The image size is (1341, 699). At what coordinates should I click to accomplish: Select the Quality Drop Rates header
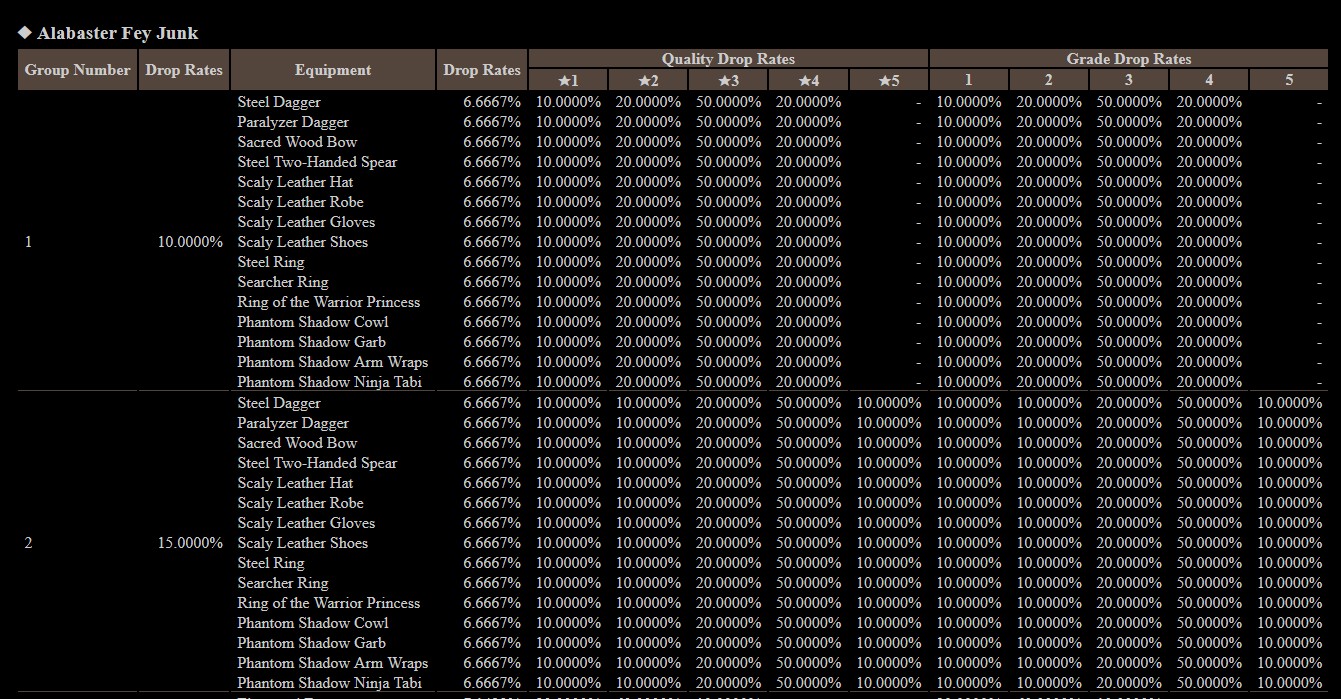pyautogui.click(x=728, y=59)
